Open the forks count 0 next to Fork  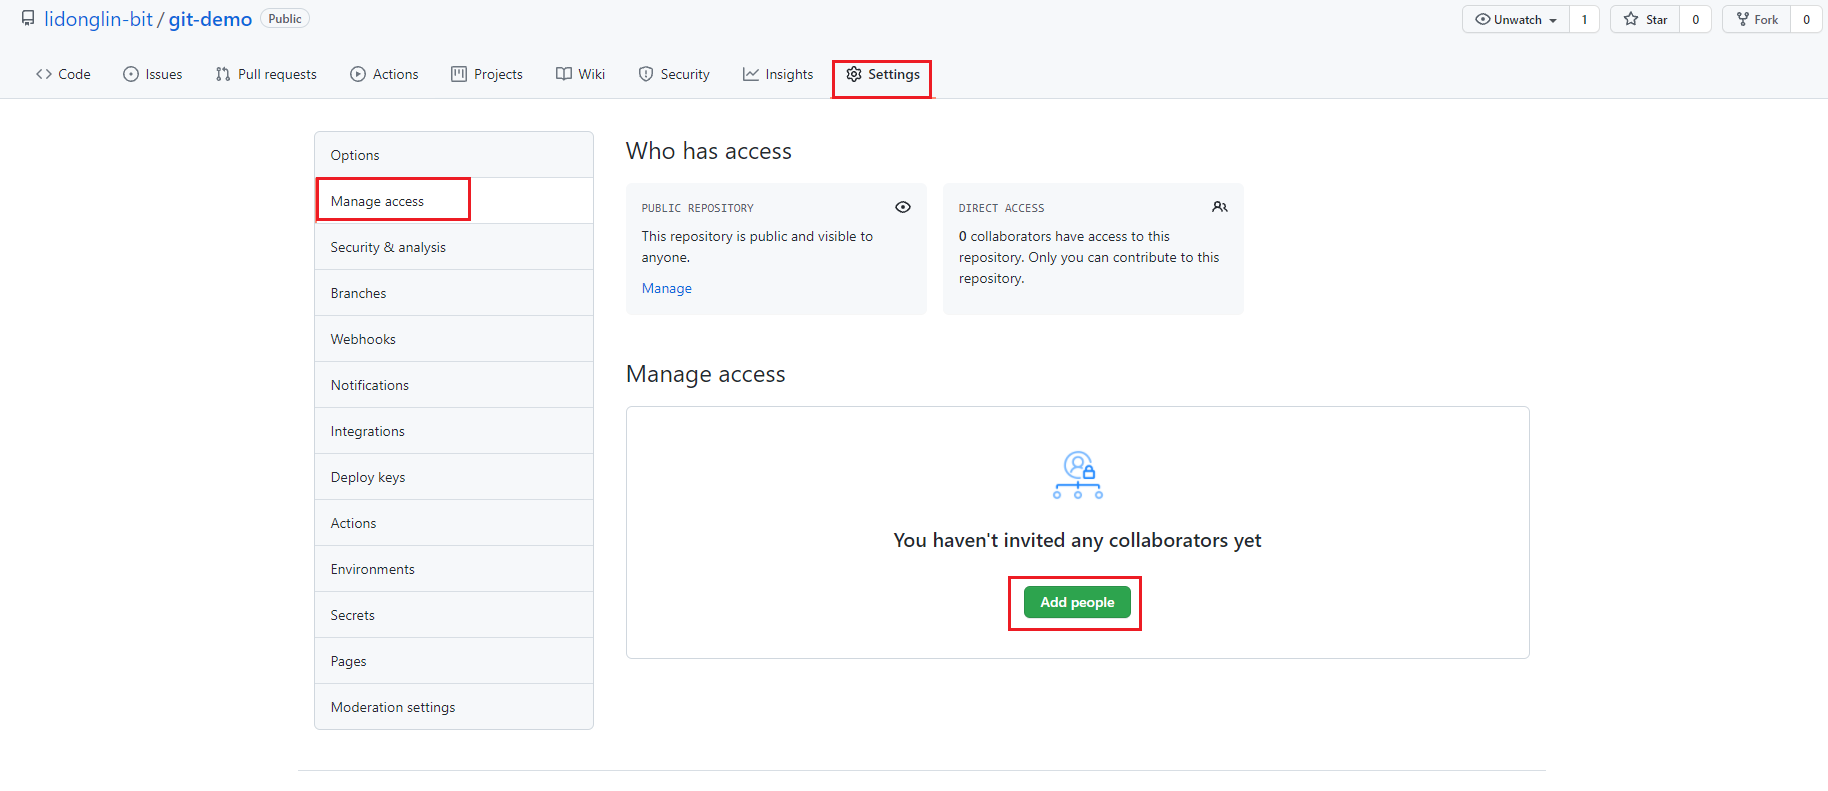point(1806,19)
